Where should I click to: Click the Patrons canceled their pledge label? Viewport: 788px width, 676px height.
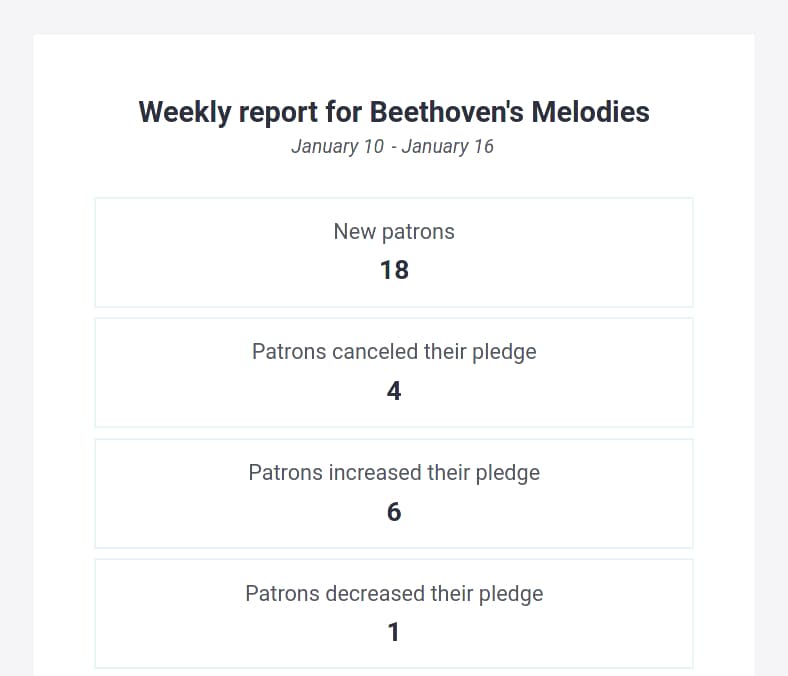pyautogui.click(x=394, y=352)
